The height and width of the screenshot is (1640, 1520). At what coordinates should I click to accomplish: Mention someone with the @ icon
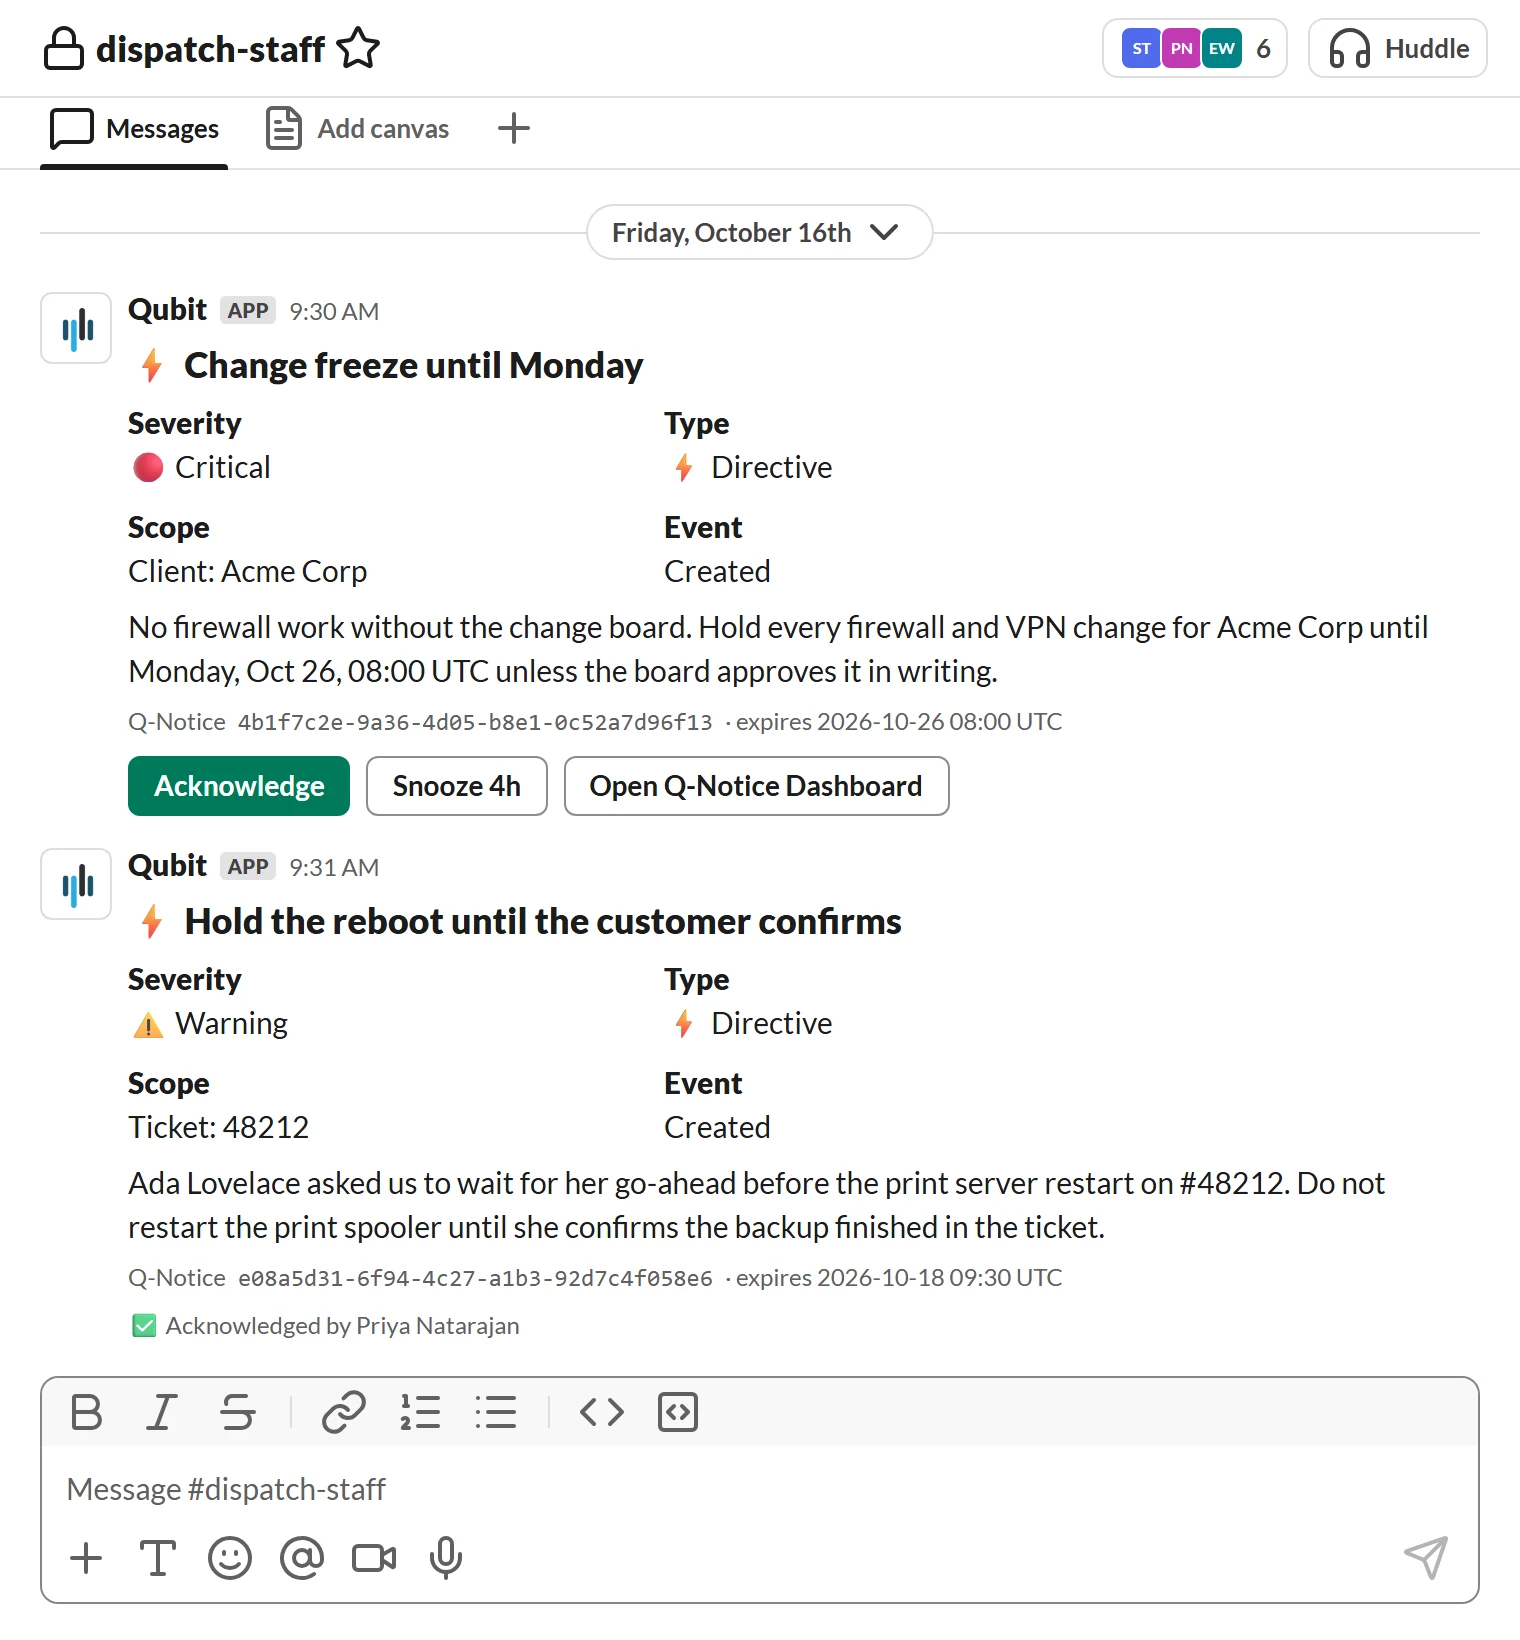(302, 1558)
